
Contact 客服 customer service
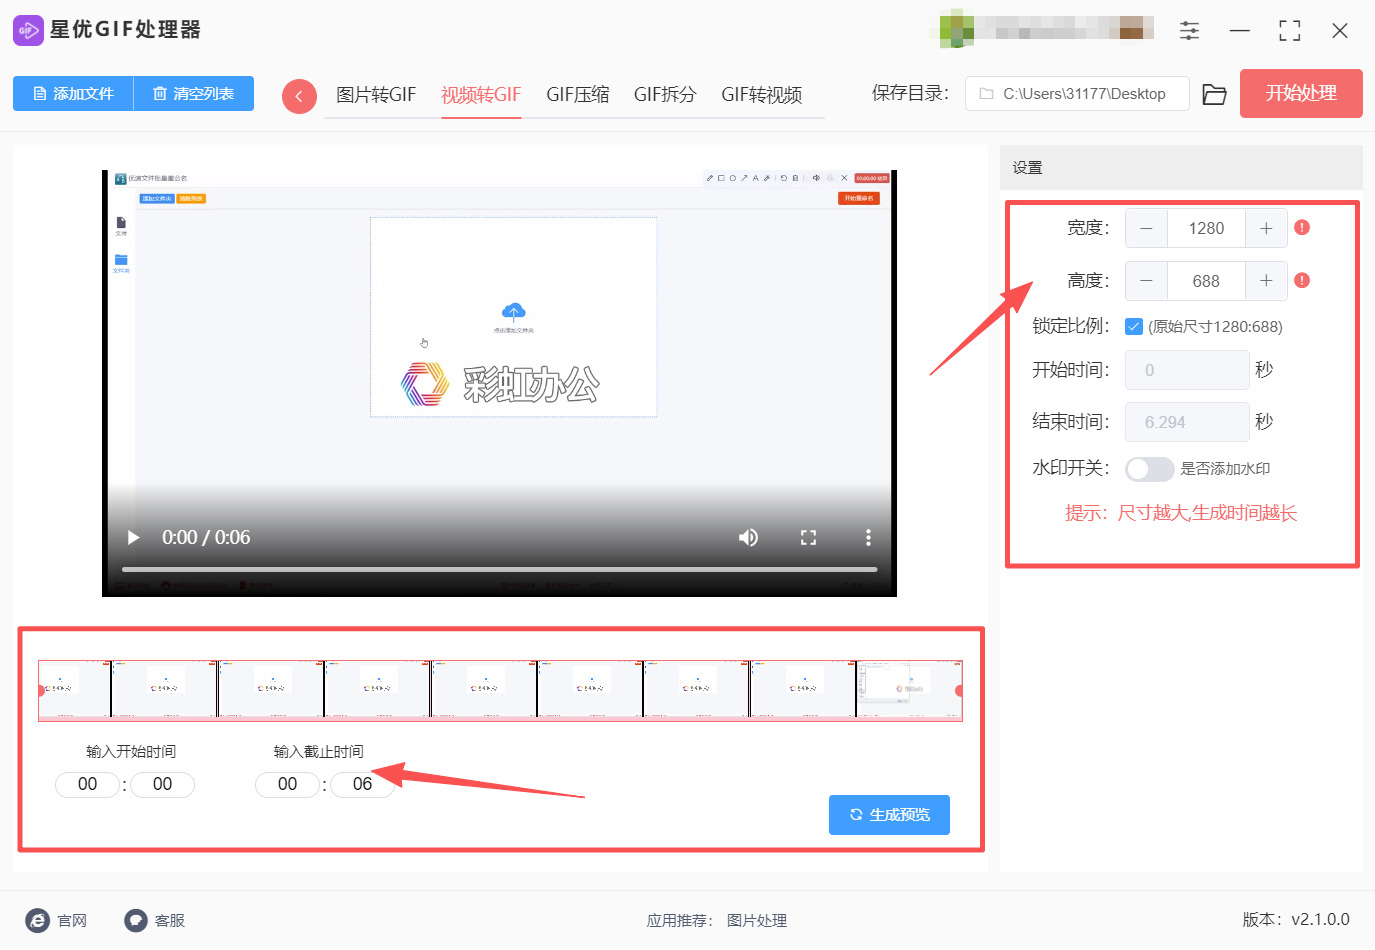click(x=155, y=921)
